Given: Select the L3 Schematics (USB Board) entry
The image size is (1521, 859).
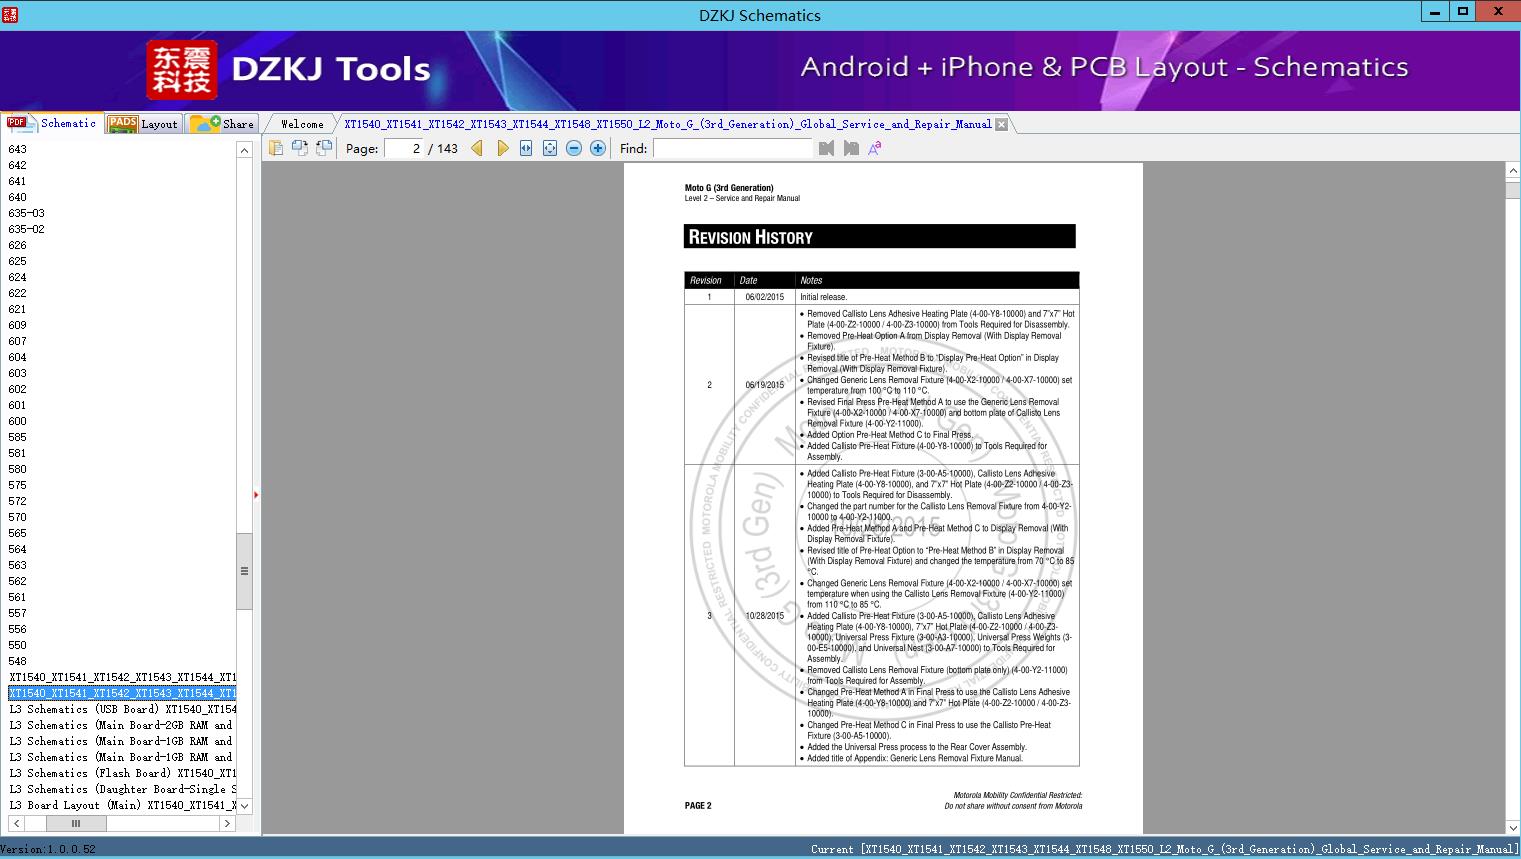Looking at the screenshot, I should click(x=122, y=709).
